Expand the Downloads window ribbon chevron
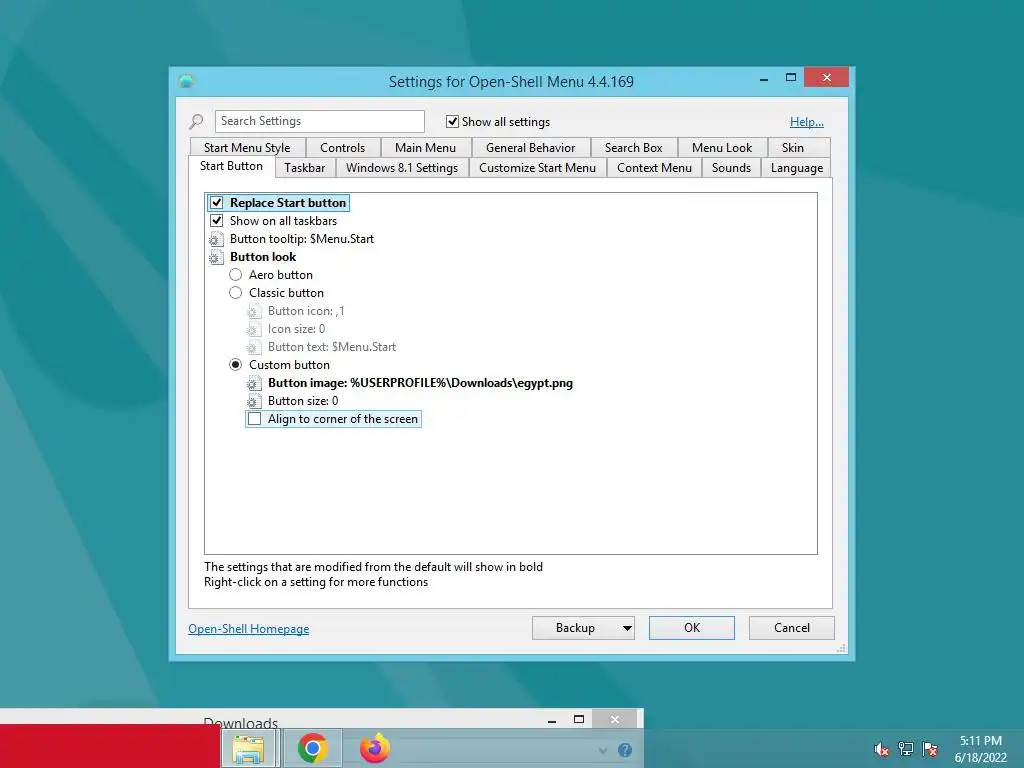The width and height of the screenshot is (1024, 768). pos(603,750)
